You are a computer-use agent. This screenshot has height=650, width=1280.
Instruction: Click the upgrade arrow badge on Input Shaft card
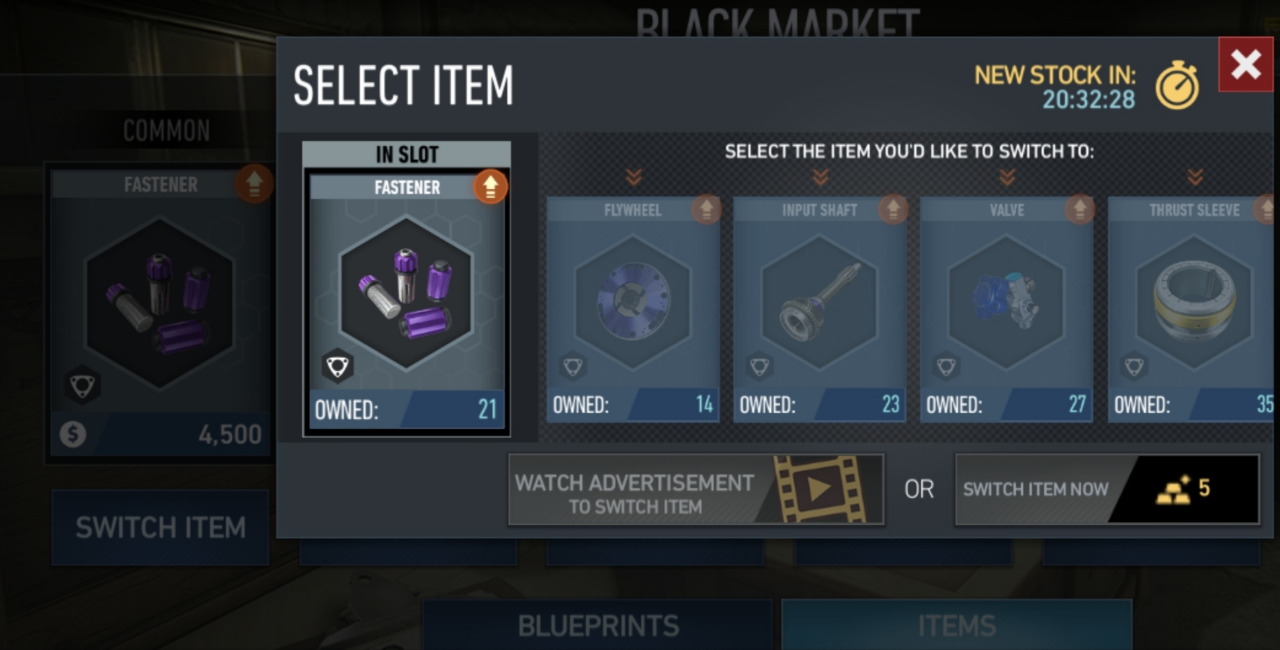[893, 209]
